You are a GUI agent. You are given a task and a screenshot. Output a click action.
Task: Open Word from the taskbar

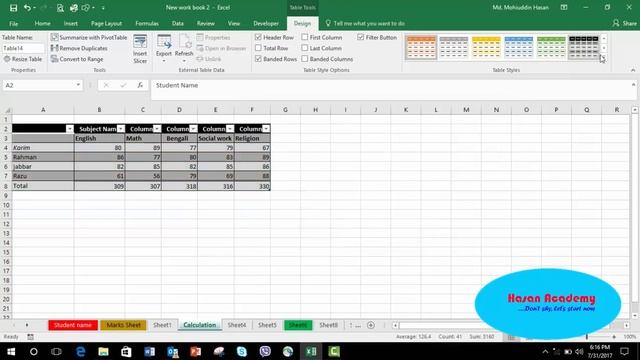click(149, 351)
